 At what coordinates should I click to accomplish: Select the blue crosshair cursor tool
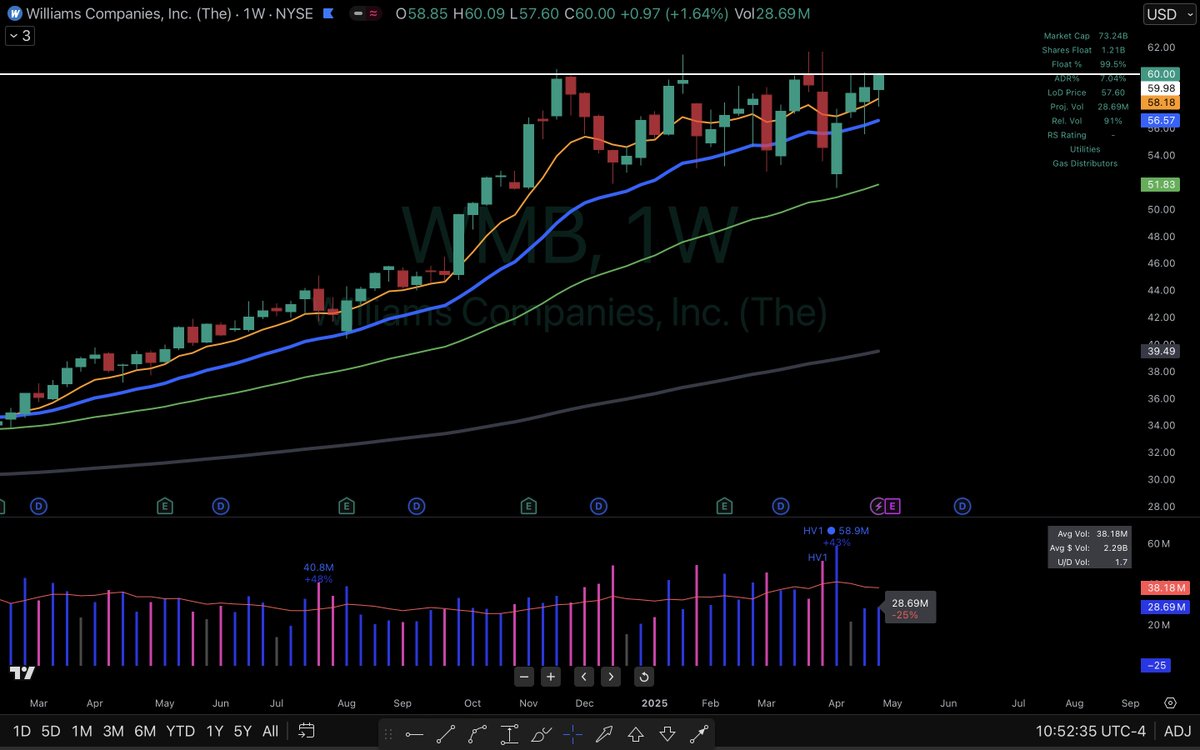pos(573,733)
